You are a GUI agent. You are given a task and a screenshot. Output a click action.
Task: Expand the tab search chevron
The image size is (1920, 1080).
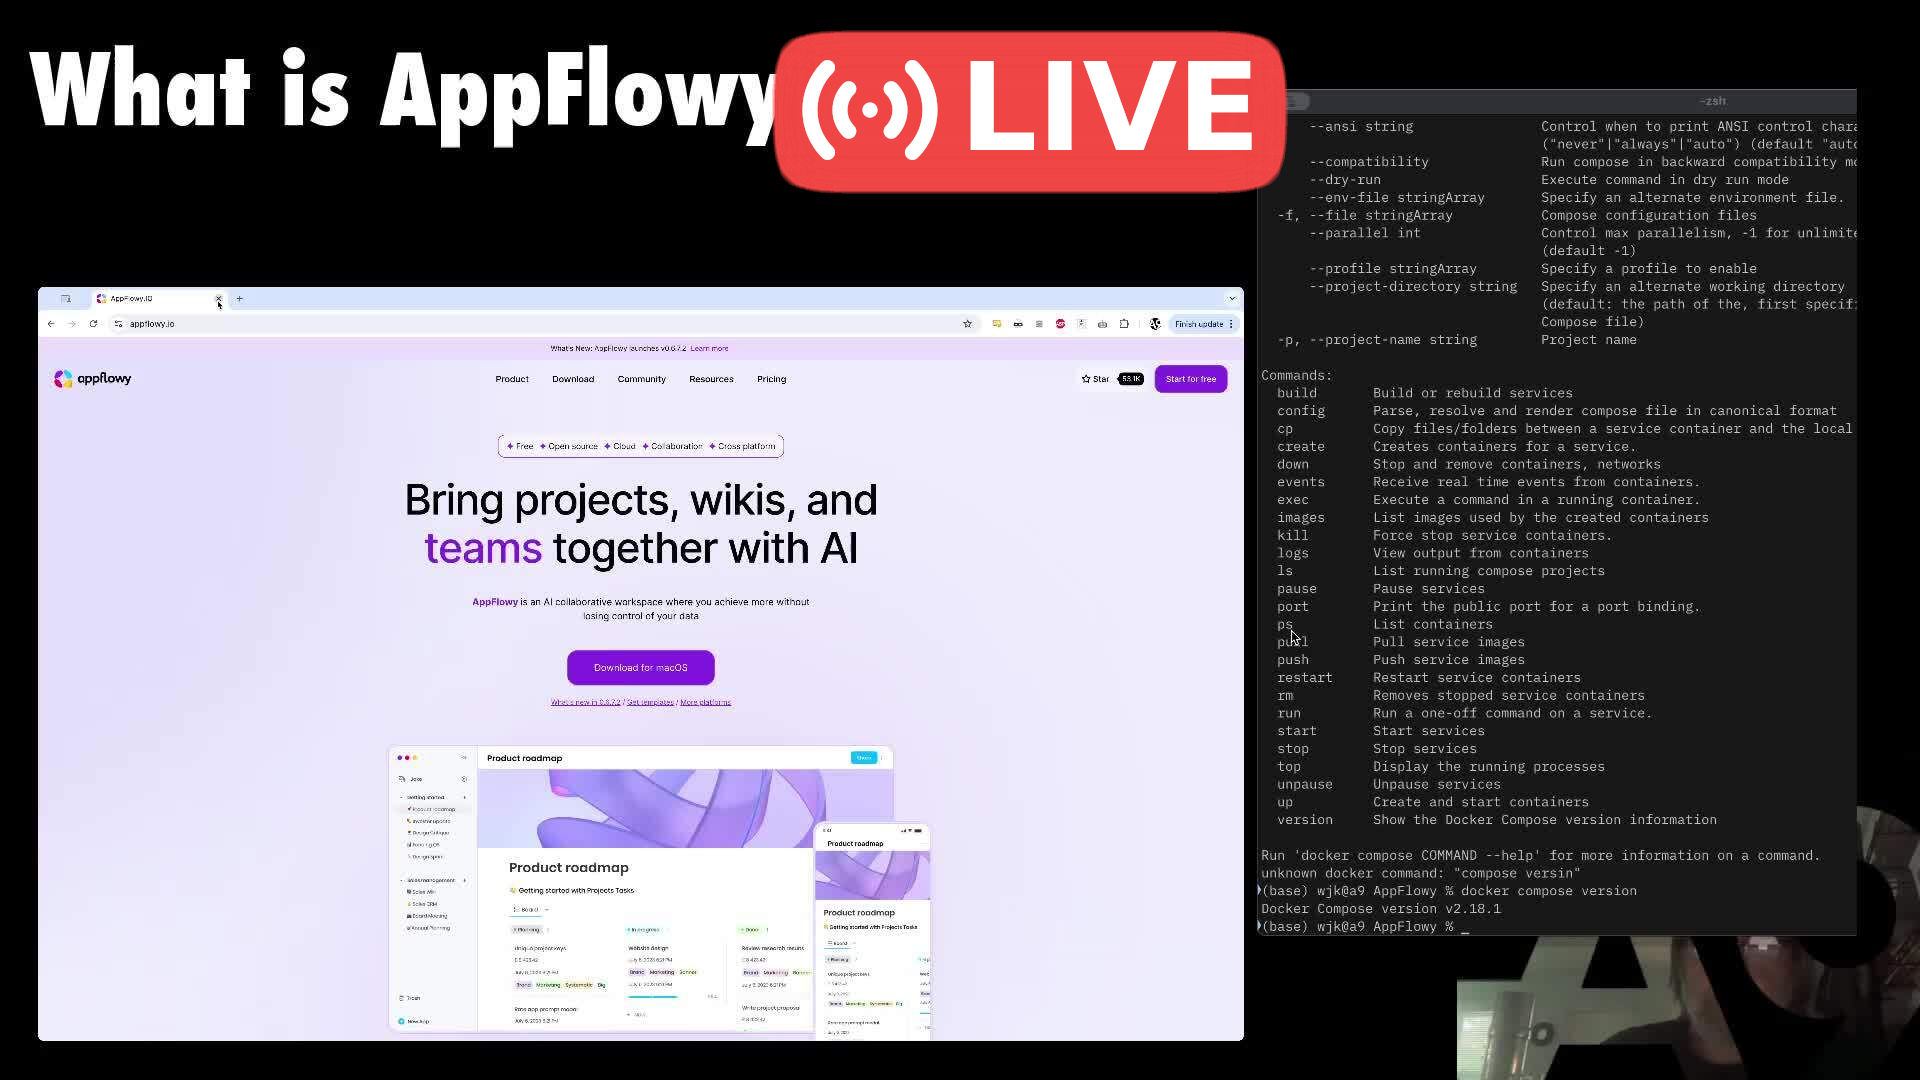click(x=1232, y=299)
